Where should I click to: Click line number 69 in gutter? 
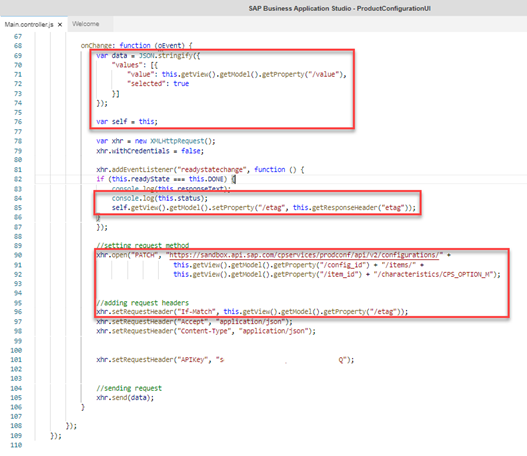point(18,55)
